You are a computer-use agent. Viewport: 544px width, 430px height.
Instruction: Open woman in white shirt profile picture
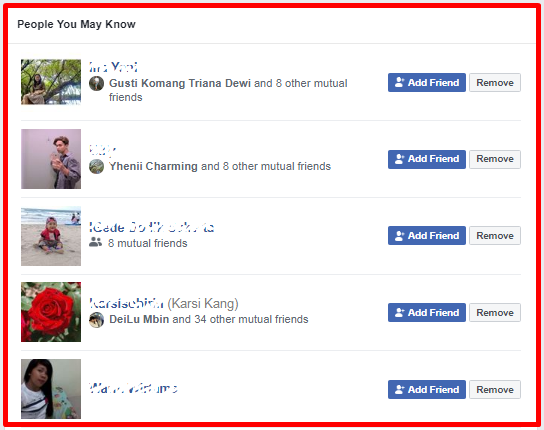click(x=51, y=389)
